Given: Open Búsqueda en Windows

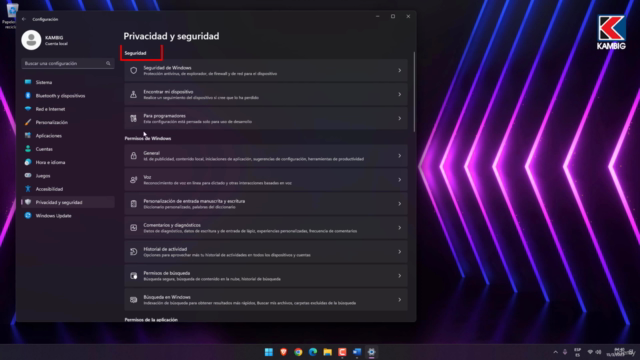Looking at the screenshot, I should pyautogui.click(x=266, y=300).
